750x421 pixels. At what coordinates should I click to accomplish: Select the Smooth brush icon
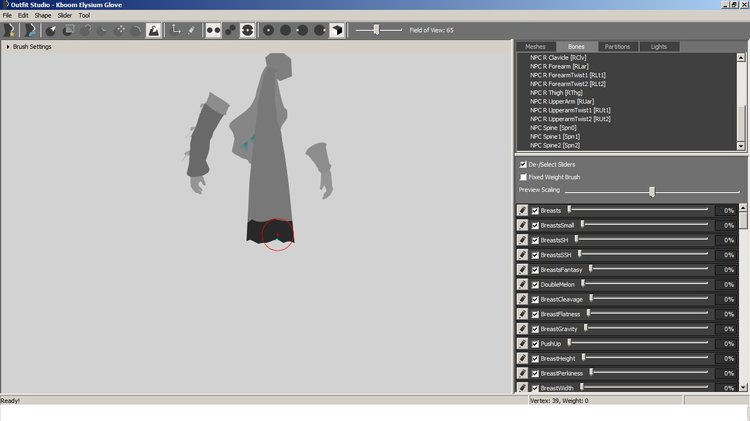(136, 30)
